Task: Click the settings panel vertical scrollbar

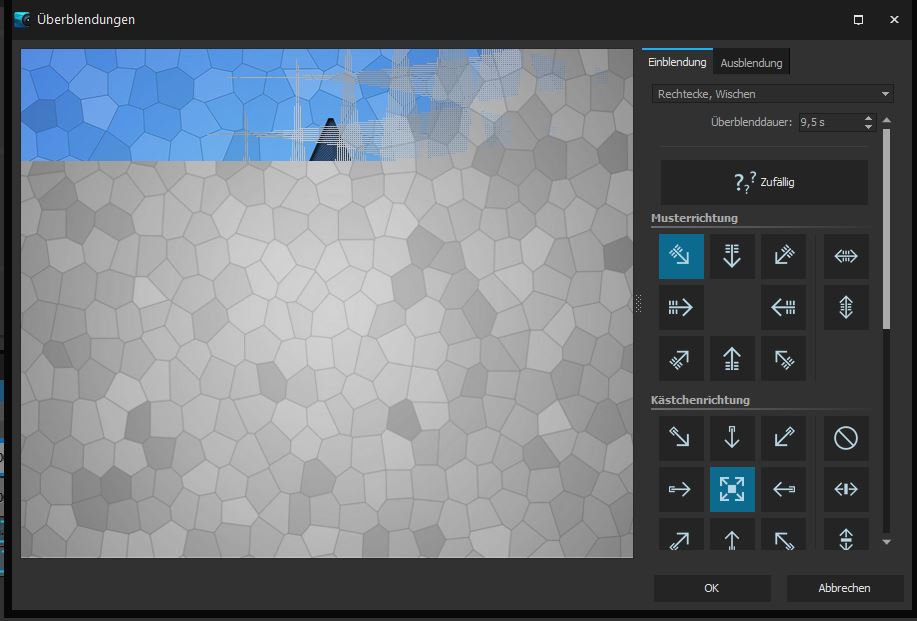Action: tap(886, 230)
